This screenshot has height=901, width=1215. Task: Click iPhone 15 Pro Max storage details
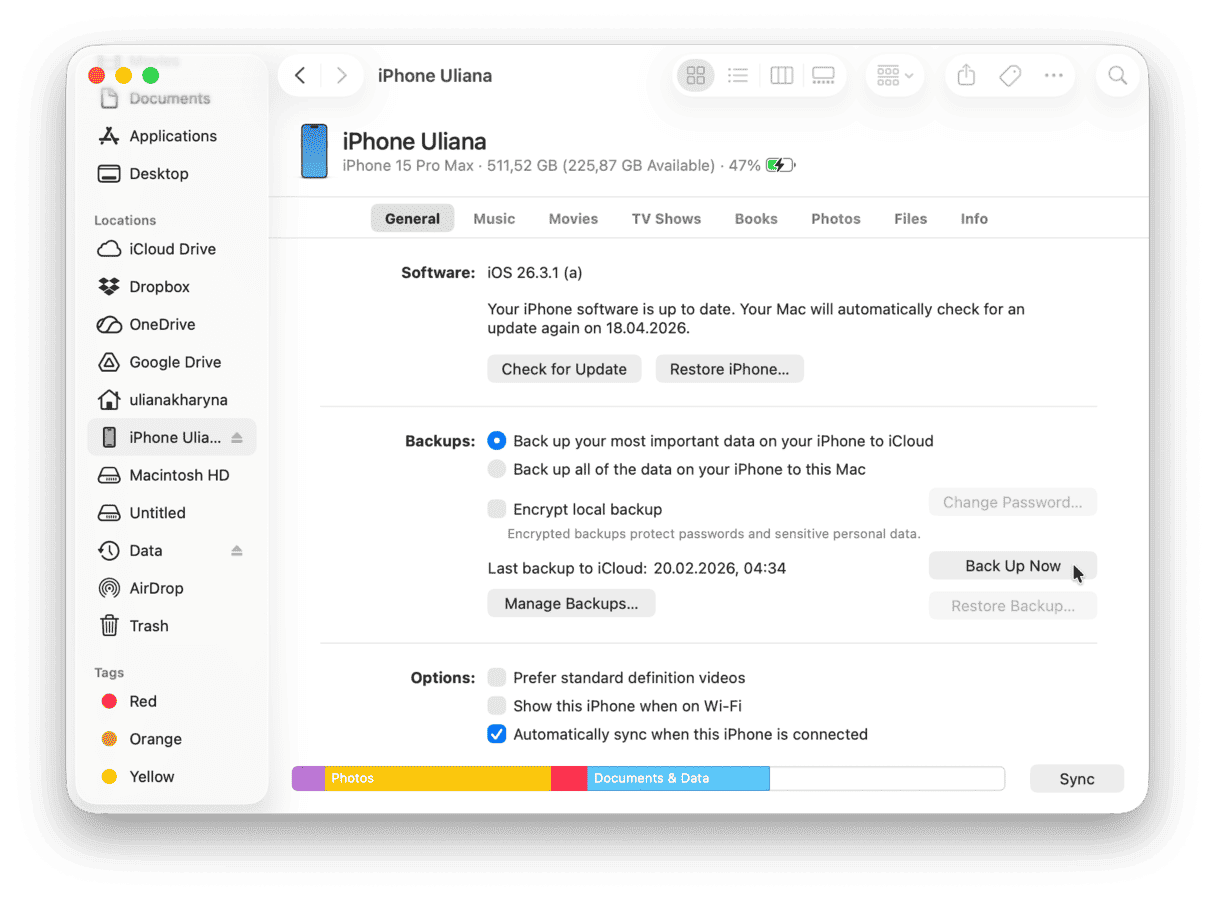[529, 166]
